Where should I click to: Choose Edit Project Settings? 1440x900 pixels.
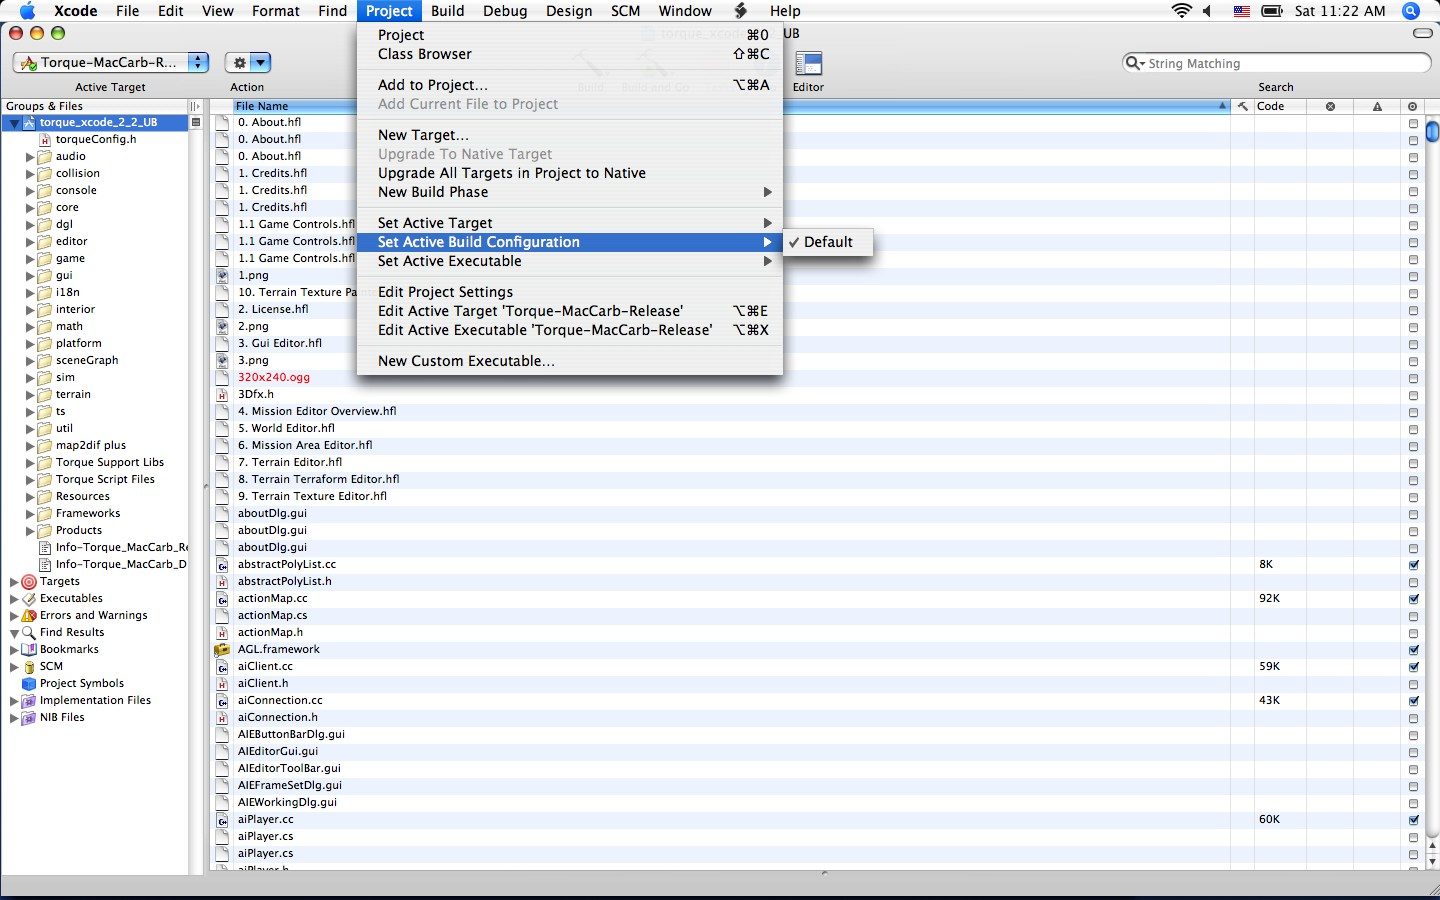(x=570, y=292)
